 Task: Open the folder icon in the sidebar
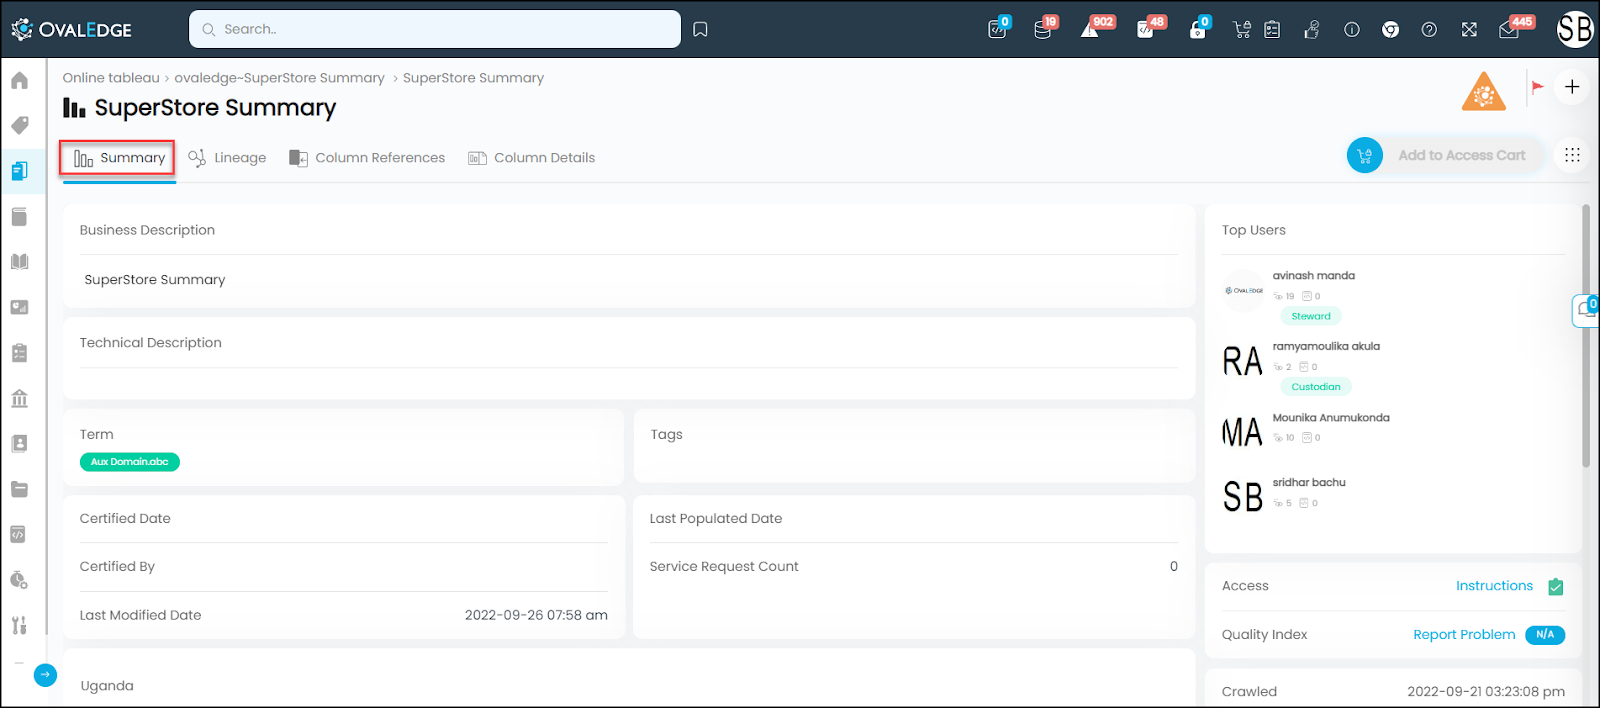coord(19,489)
